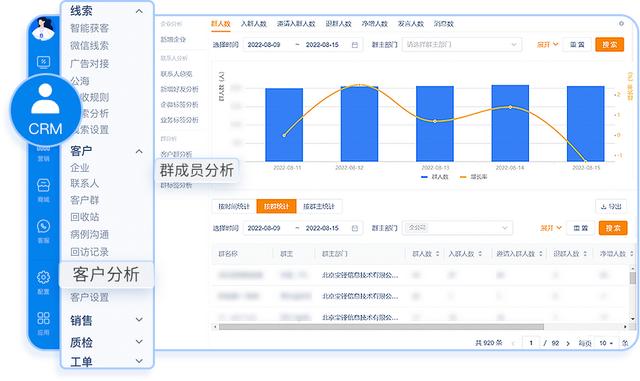Switch to the 消息数 tab
This screenshot has height=381, width=640.
pyautogui.click(x=444, y=24)
